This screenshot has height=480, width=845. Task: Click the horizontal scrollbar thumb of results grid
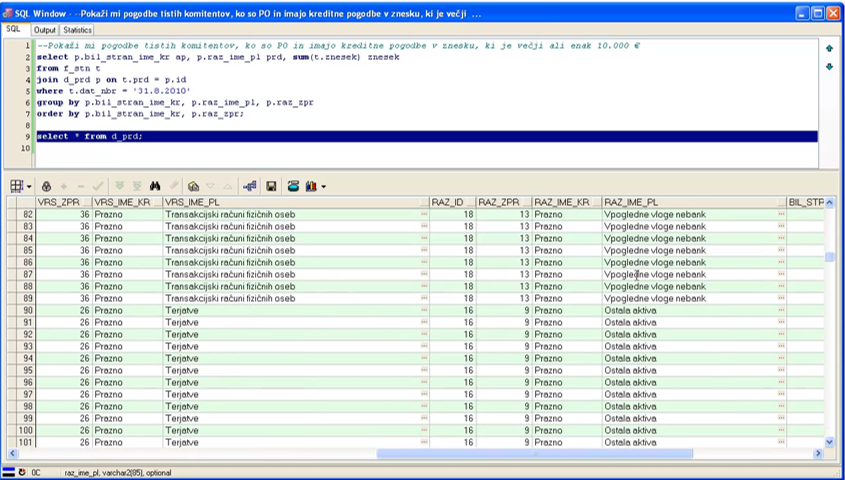[534, 453]
